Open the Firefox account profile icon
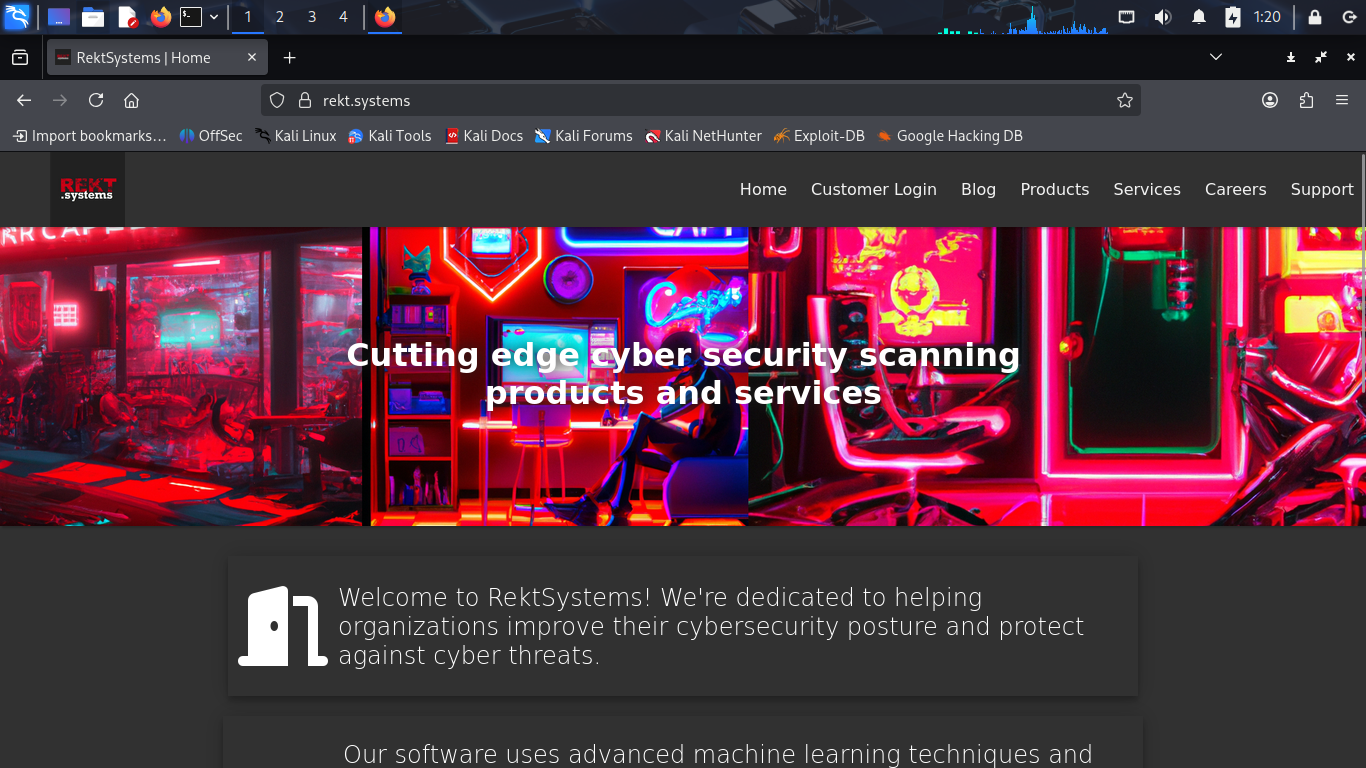This screenshot has width=1366, height=768. point(1270,100)
